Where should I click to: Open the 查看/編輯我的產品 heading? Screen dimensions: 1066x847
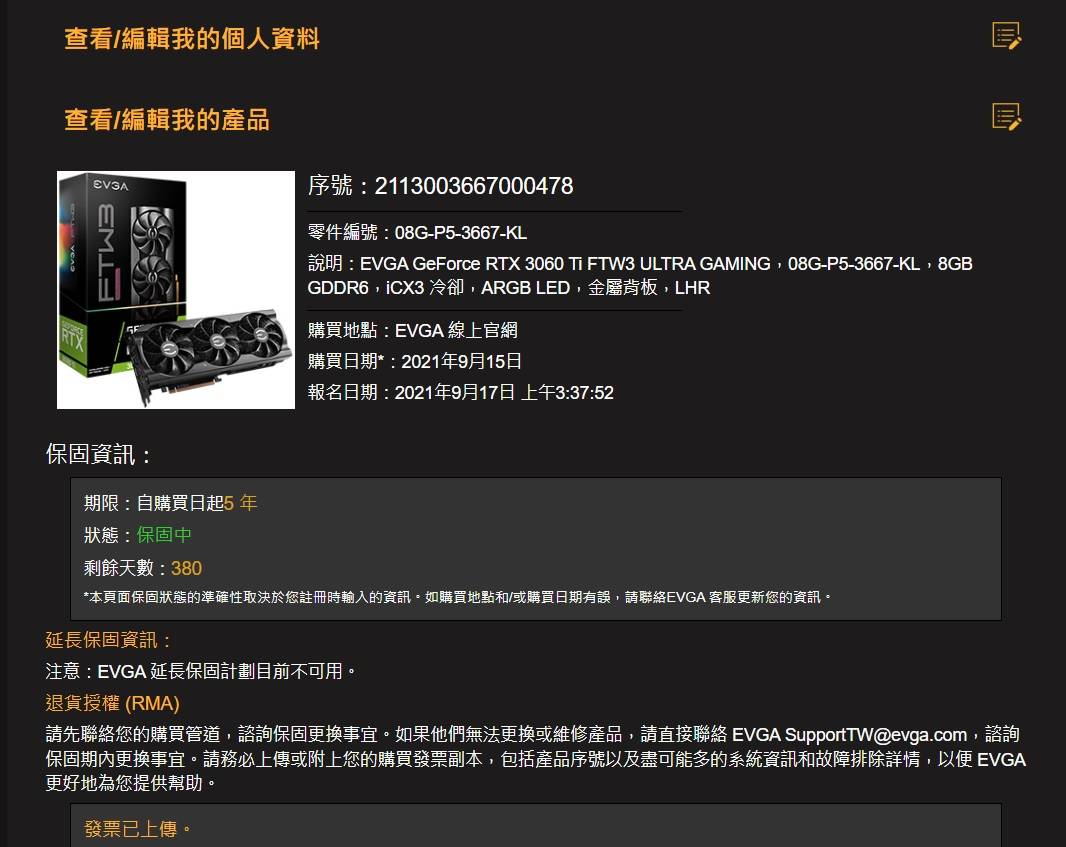[167, 120]
